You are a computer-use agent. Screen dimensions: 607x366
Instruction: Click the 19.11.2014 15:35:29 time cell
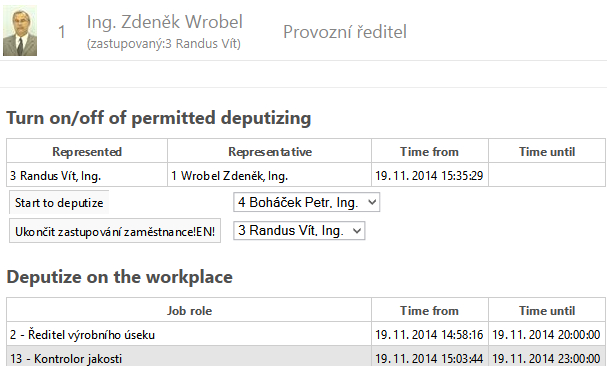pyautogui.click(x=430, y=175)
